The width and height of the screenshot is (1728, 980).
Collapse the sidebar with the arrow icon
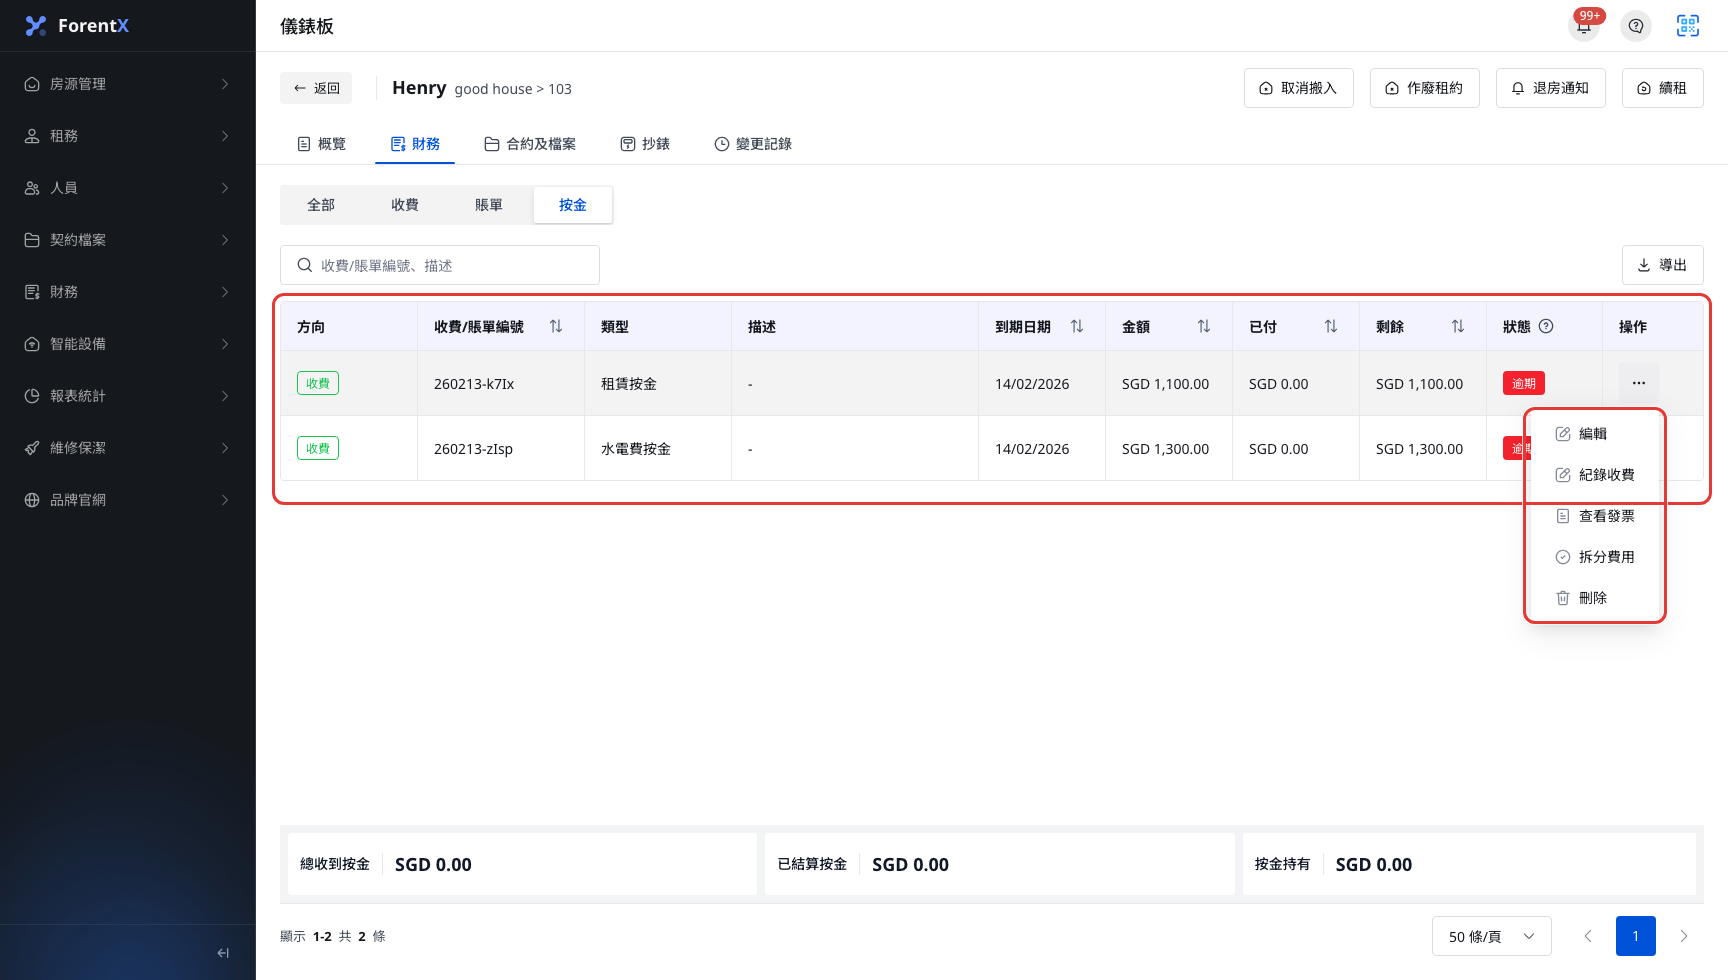tap(223, 953)
